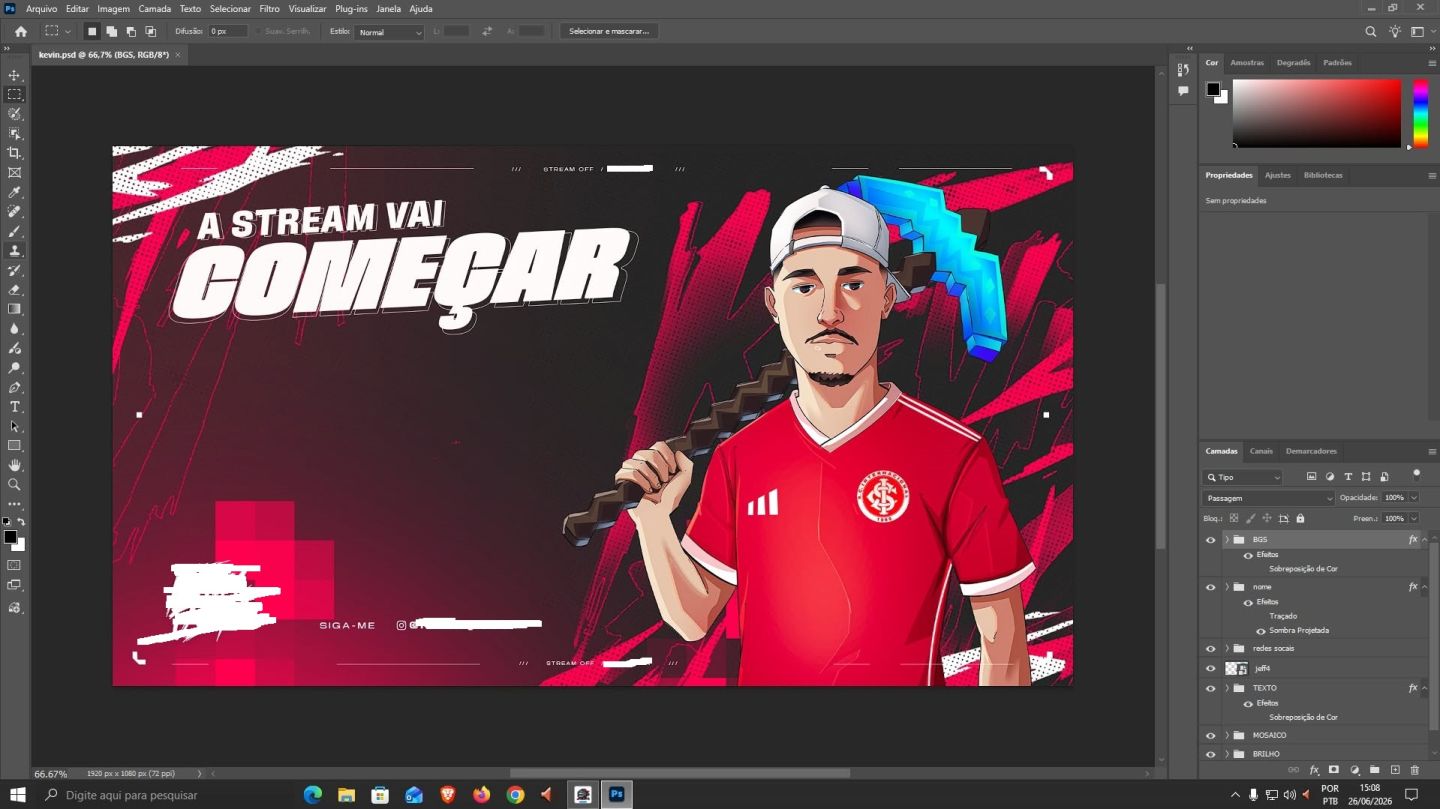Add a layer mask from Layers panel

1334,770
